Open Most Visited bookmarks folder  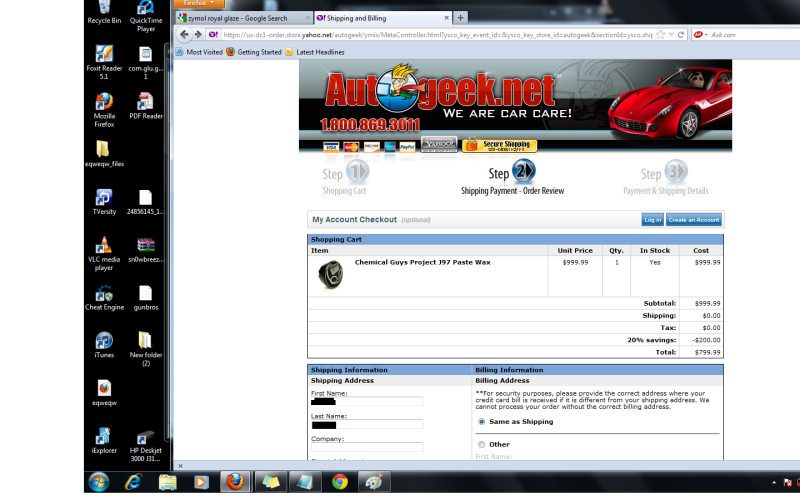[x=199, y=52]
